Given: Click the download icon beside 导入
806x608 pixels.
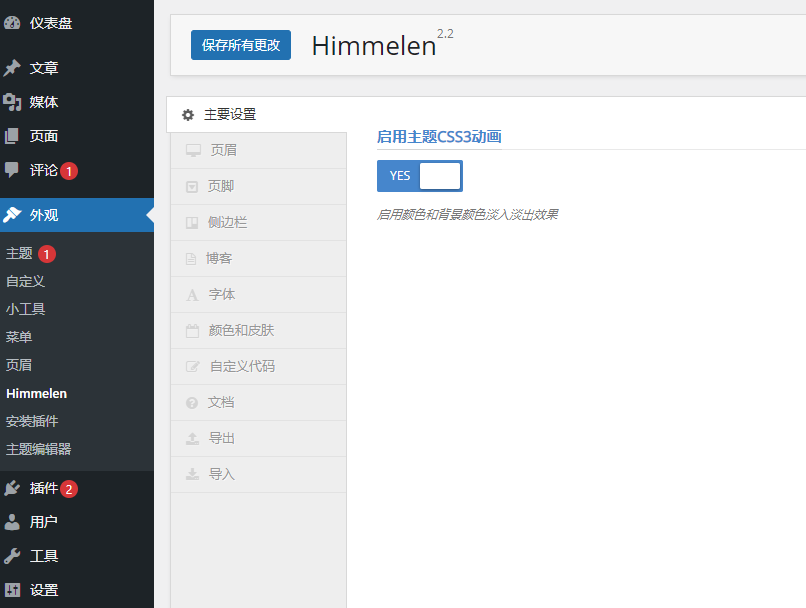Looking at the screenshot, I should pyautogui.click(x=192, y=474).
